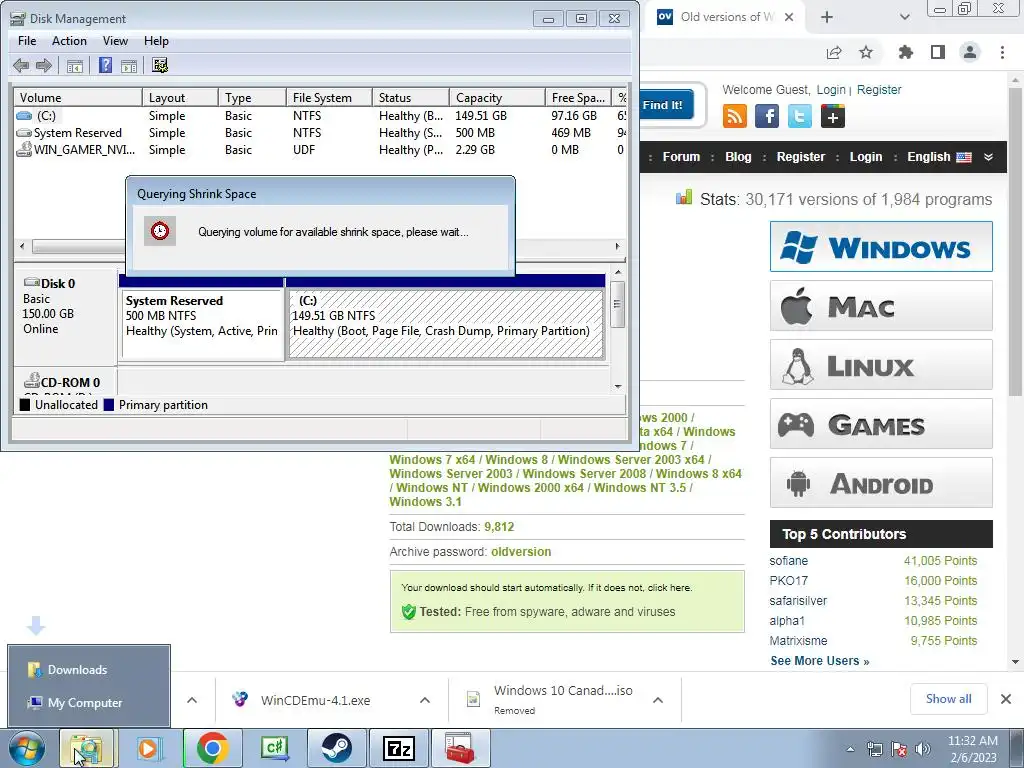Viewport: 1024px width, 768px height.
Task: Click See More Users link
Action: pyautogui.click(x=820, y=661)
